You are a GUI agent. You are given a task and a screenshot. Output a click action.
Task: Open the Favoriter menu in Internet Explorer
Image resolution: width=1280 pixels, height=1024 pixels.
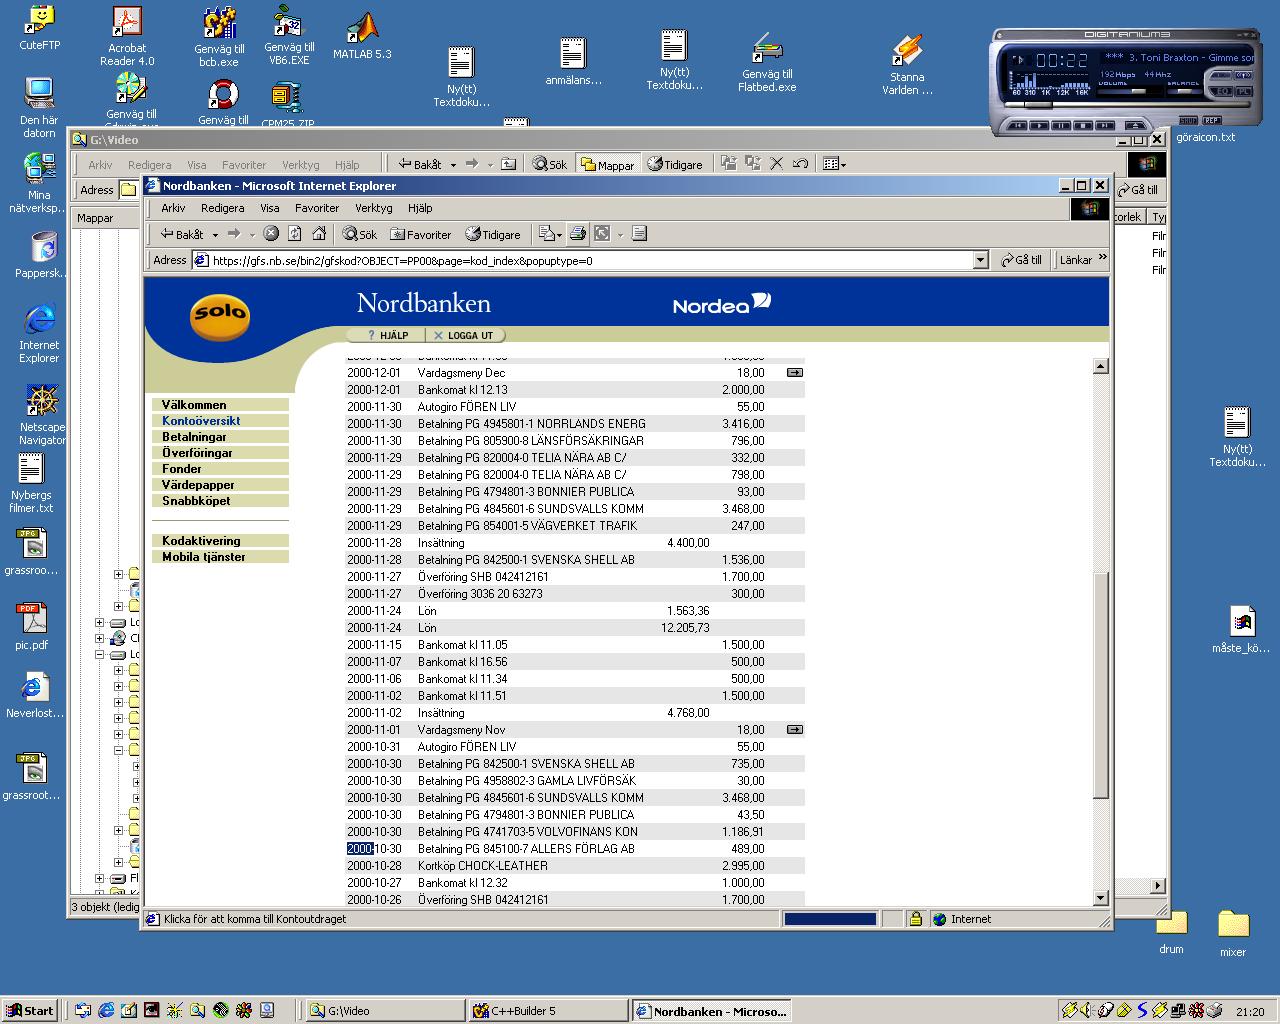click(317, 208)
